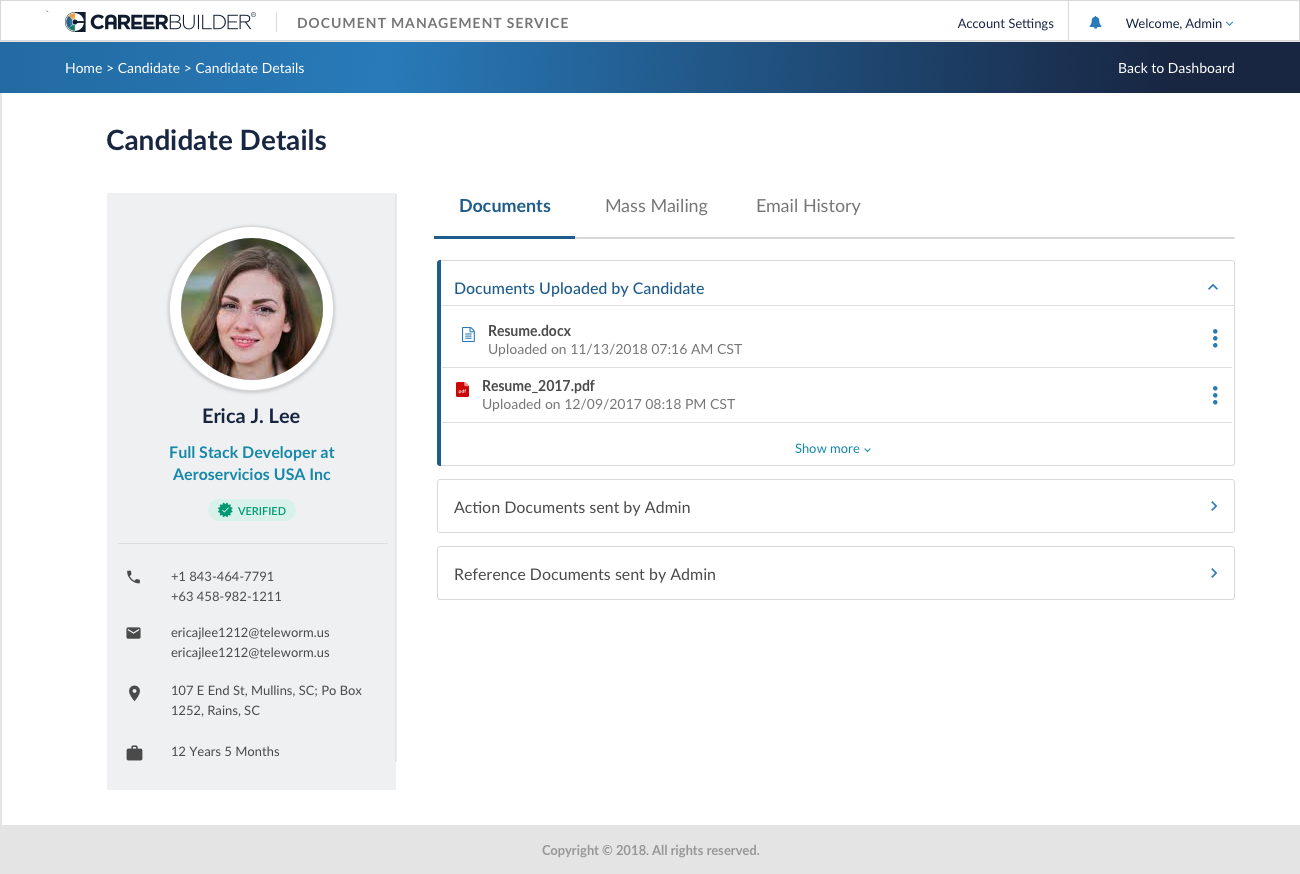The width and height of the screenshot is (1300, 874).
Task: Click the phone icon in contact info
Action: pos(134,577)
